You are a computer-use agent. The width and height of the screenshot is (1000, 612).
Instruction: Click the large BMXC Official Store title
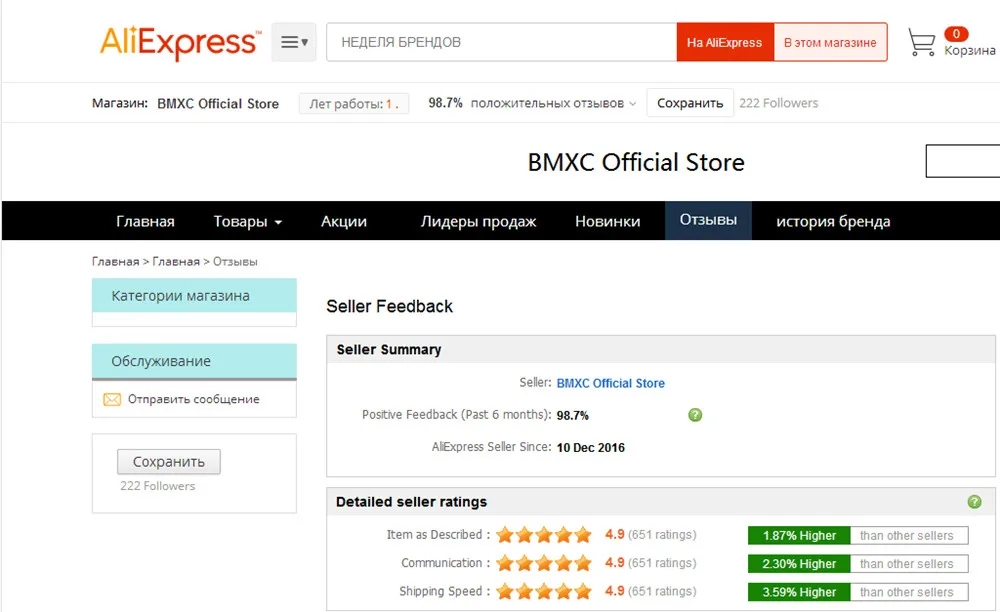[x=636, y=162]
